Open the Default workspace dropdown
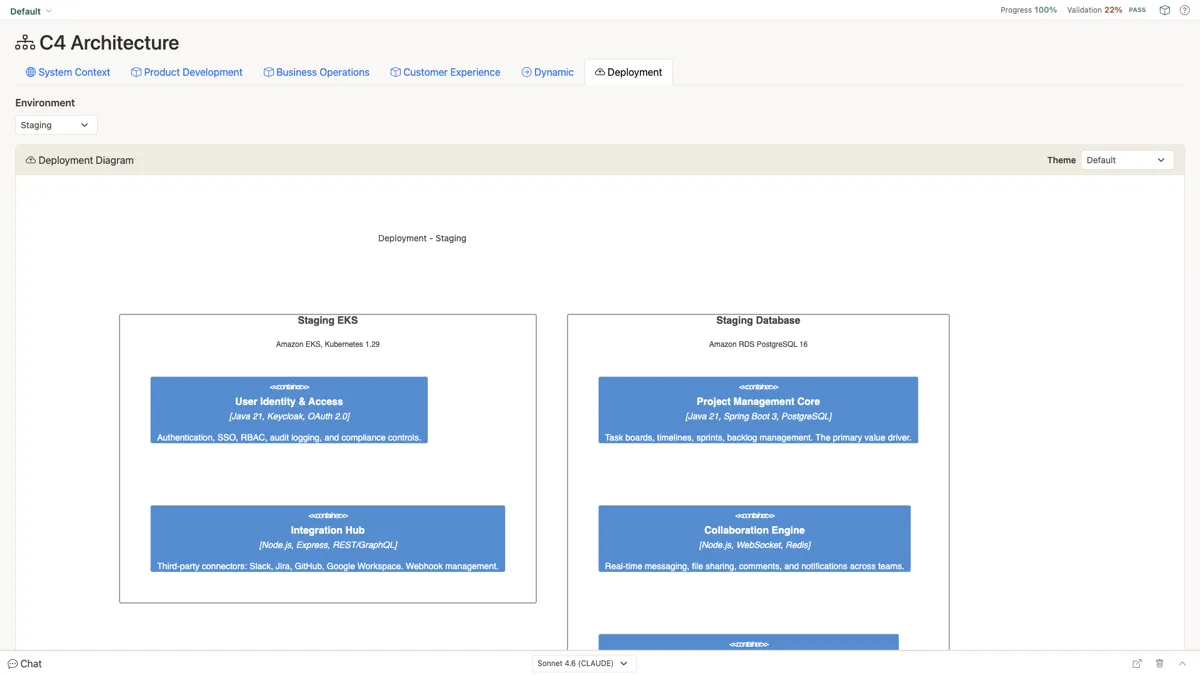The height and width of the screenshot is (675, 1200). click(x=31, y=11)
